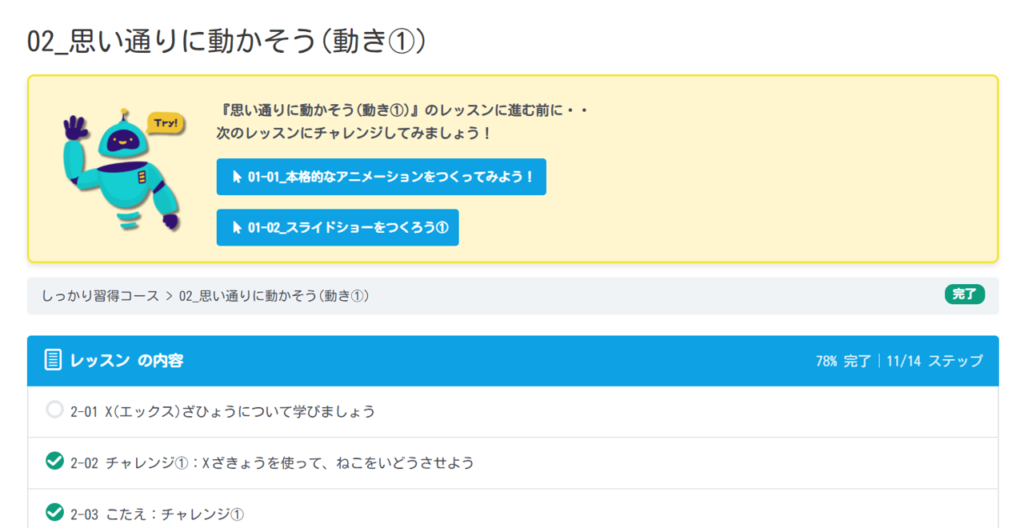1024x528 pixels.
Task: Click the lesson contents document icon
Action: click(53, 360)
